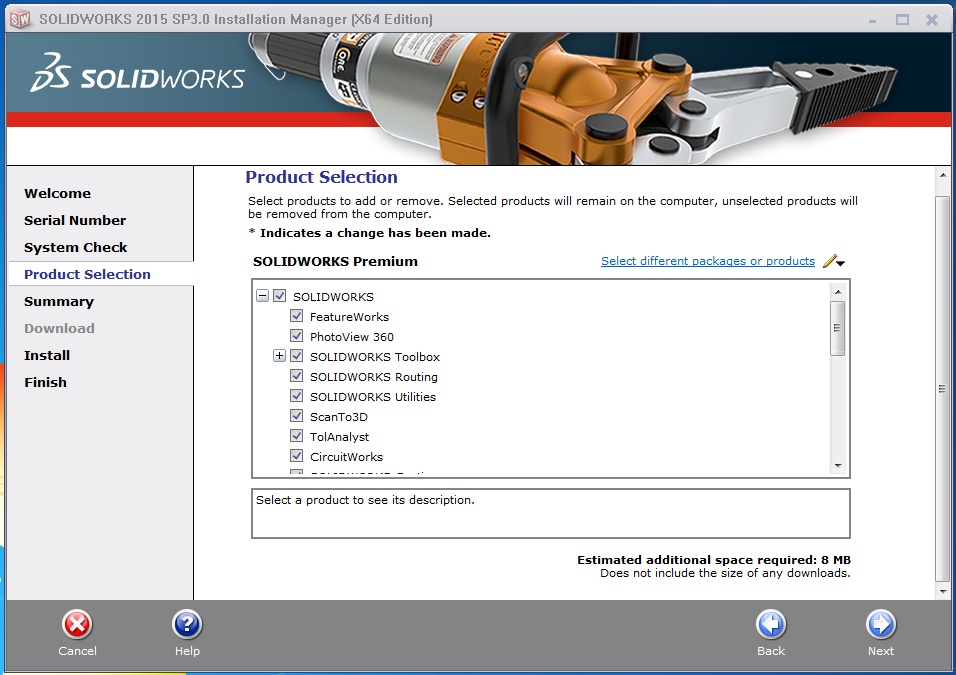956x675 pixels.
Task: Uncheck the SOLIDWORKS root checkbox
Action: pyautogui.click(x=279, y=296)
